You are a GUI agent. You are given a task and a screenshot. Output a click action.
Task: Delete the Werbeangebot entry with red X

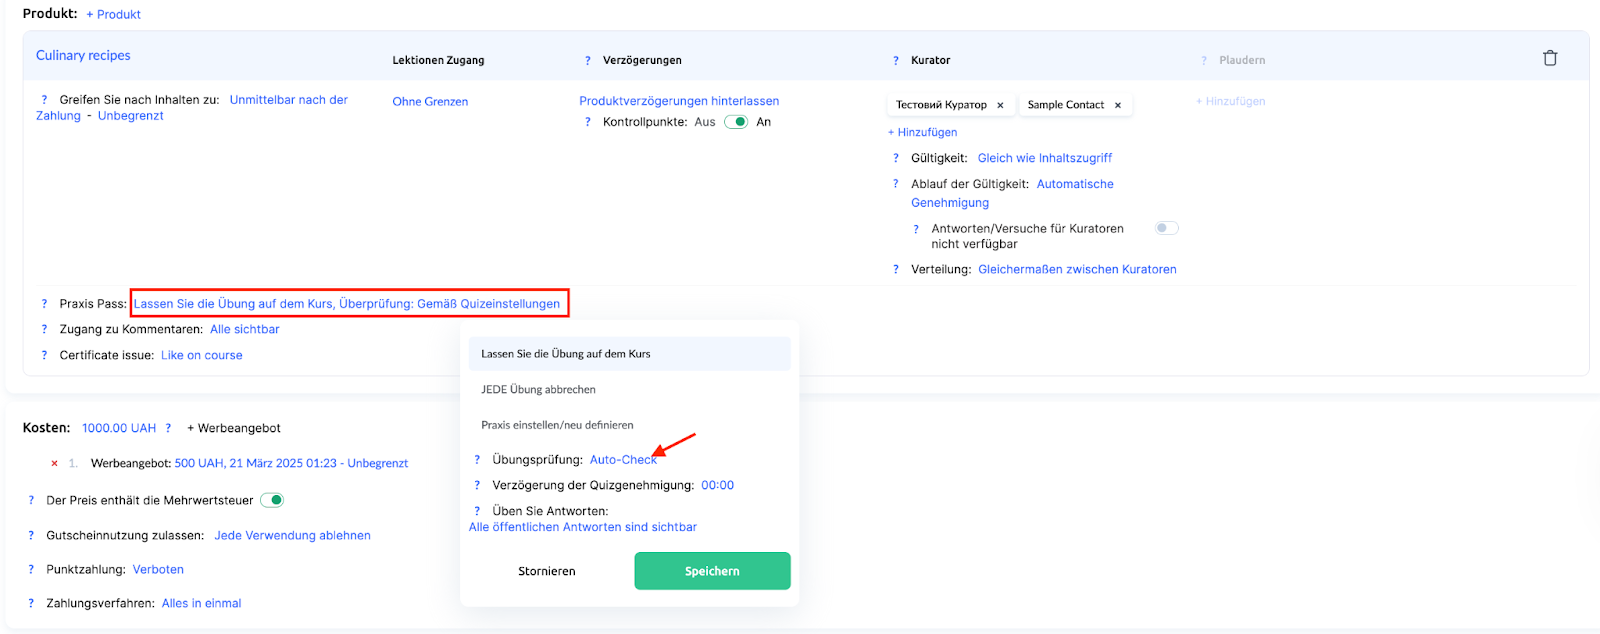tap(54, 463)
